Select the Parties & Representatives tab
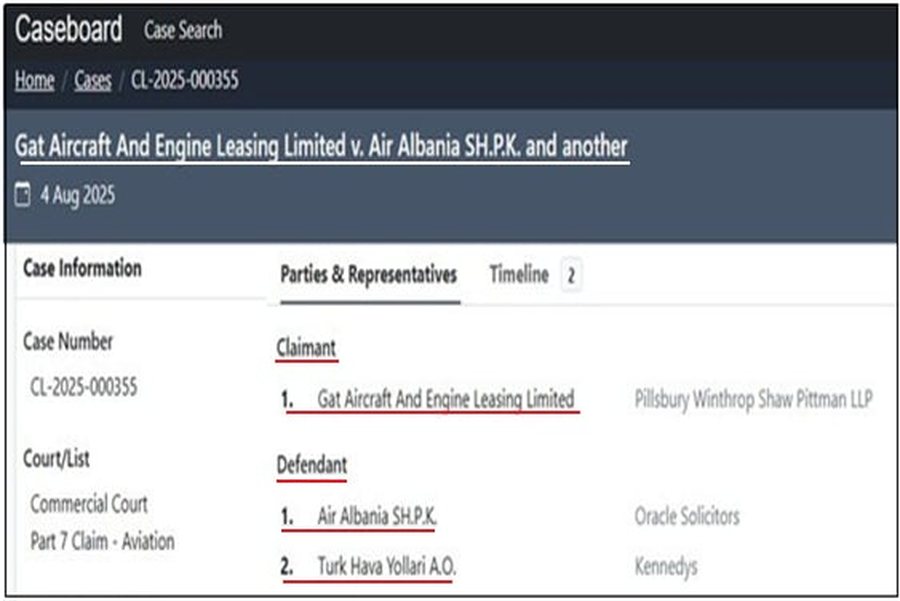 tap(368, 275)
